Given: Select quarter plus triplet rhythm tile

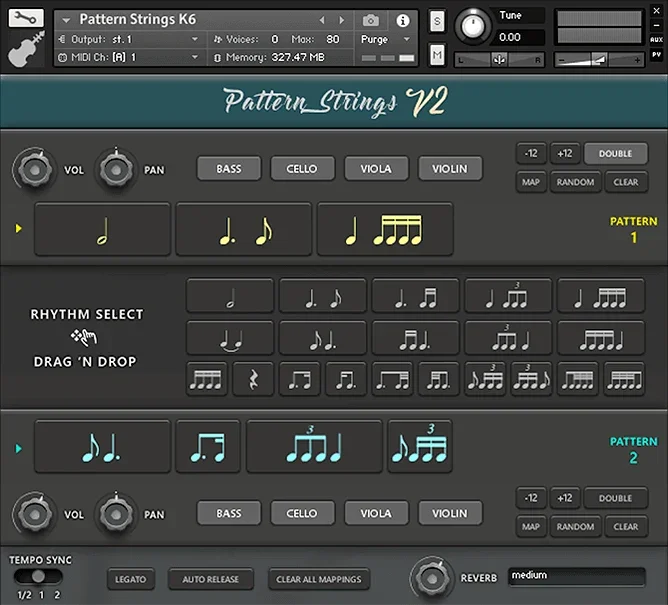Looking at the screenshot, I should tap(508, 296).
